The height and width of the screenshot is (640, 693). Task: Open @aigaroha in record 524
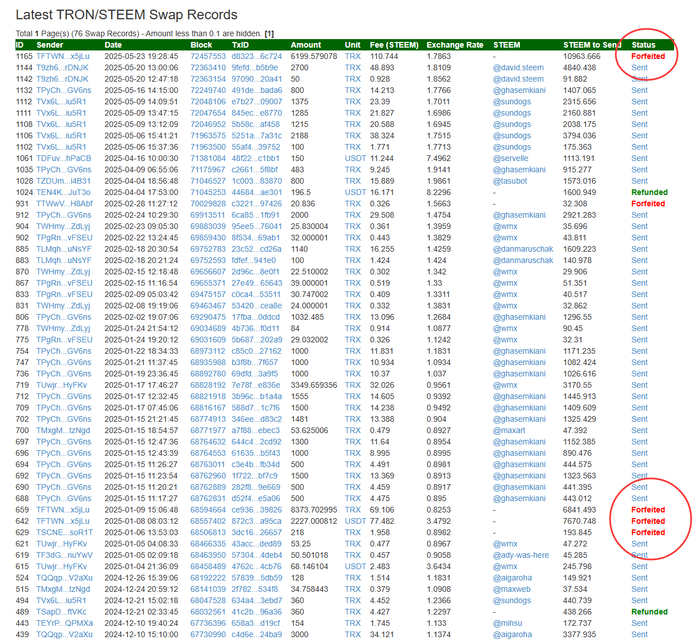512,578
